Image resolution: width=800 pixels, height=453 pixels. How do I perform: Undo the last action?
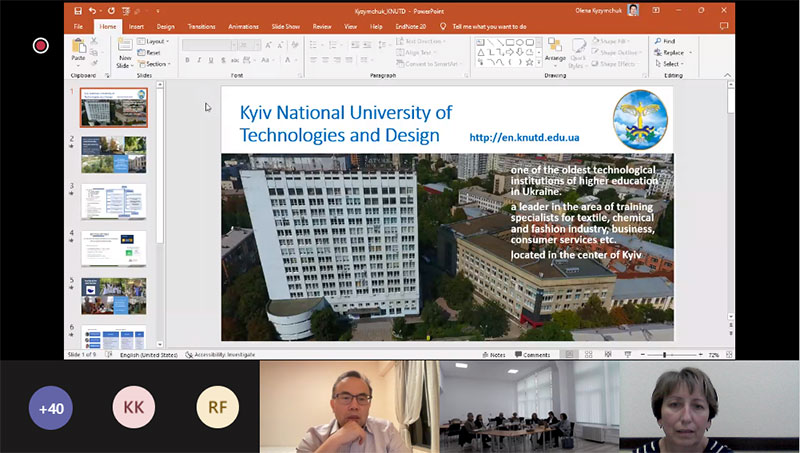click(92, 11)
